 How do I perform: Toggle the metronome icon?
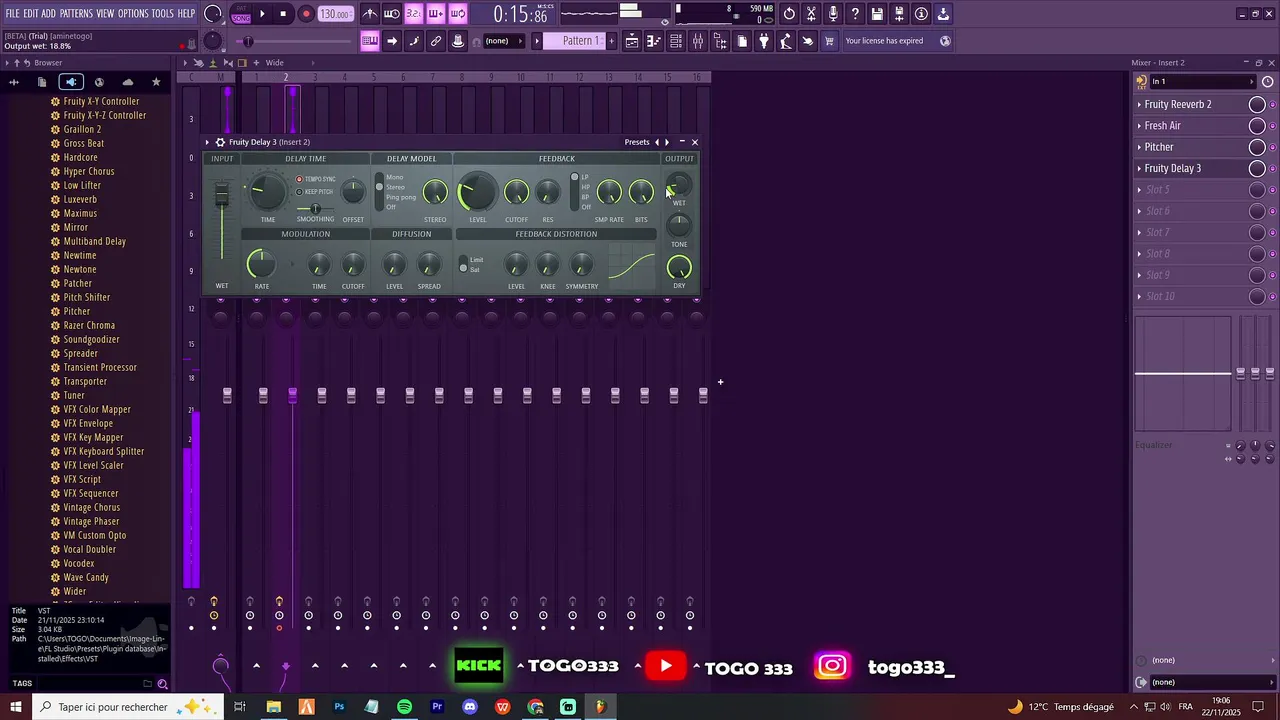370,14
